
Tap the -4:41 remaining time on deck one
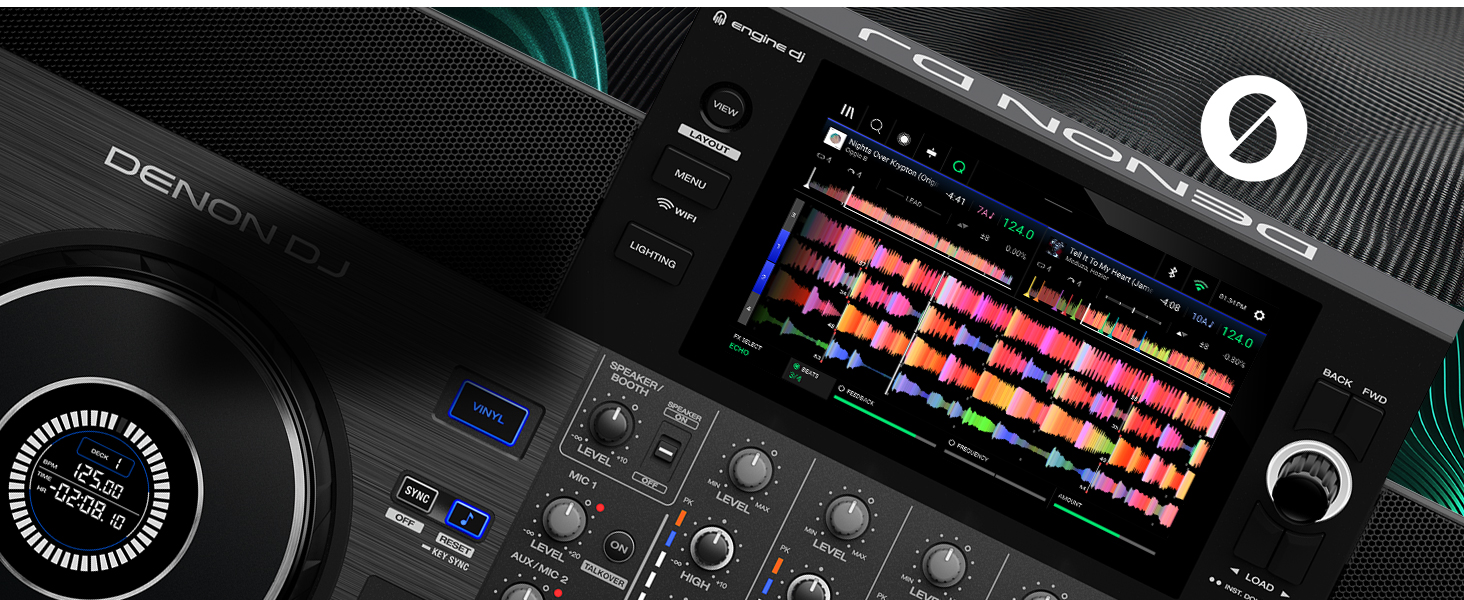(x=955, y=198)
